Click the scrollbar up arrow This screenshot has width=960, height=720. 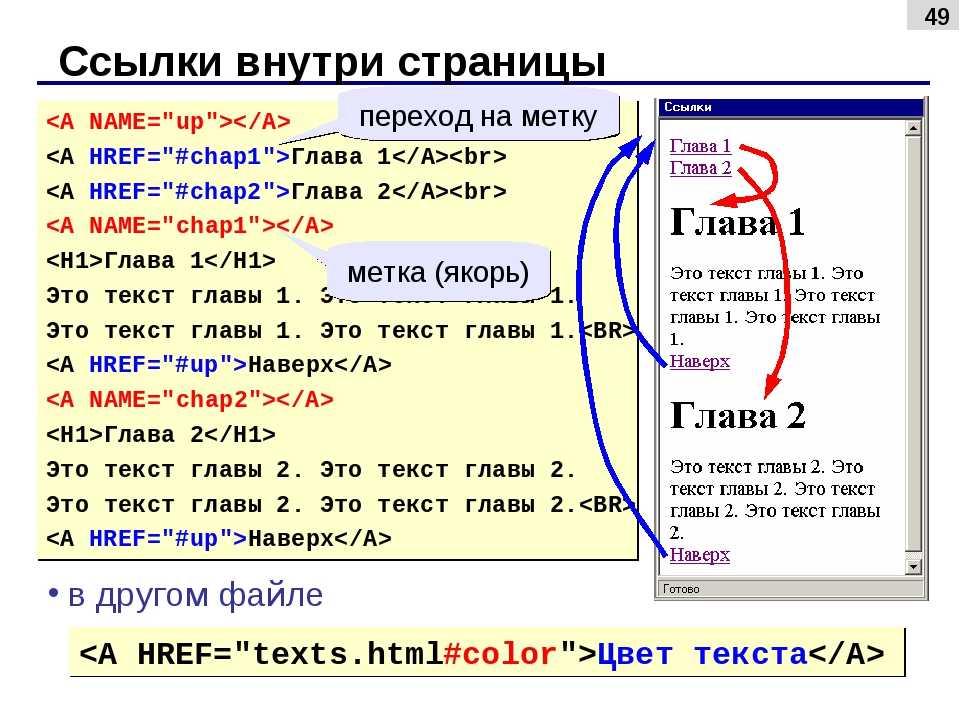pyautogui.click(x=913, y=128)
